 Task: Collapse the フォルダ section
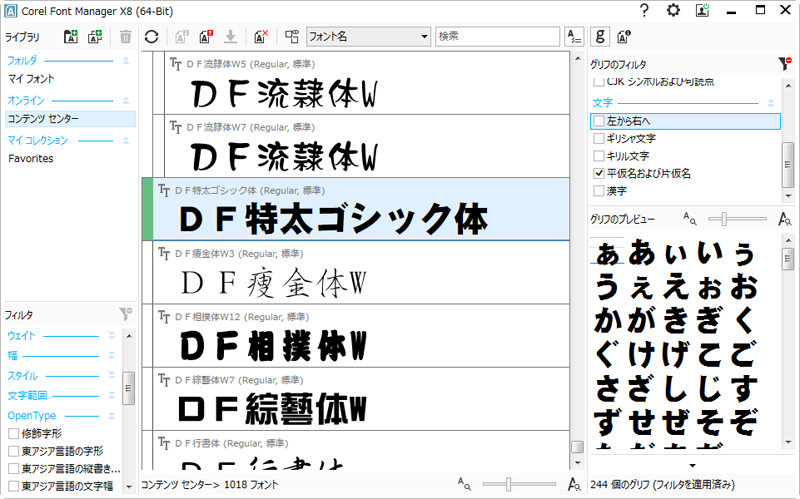pyautogui.click(x=126, y=61)
